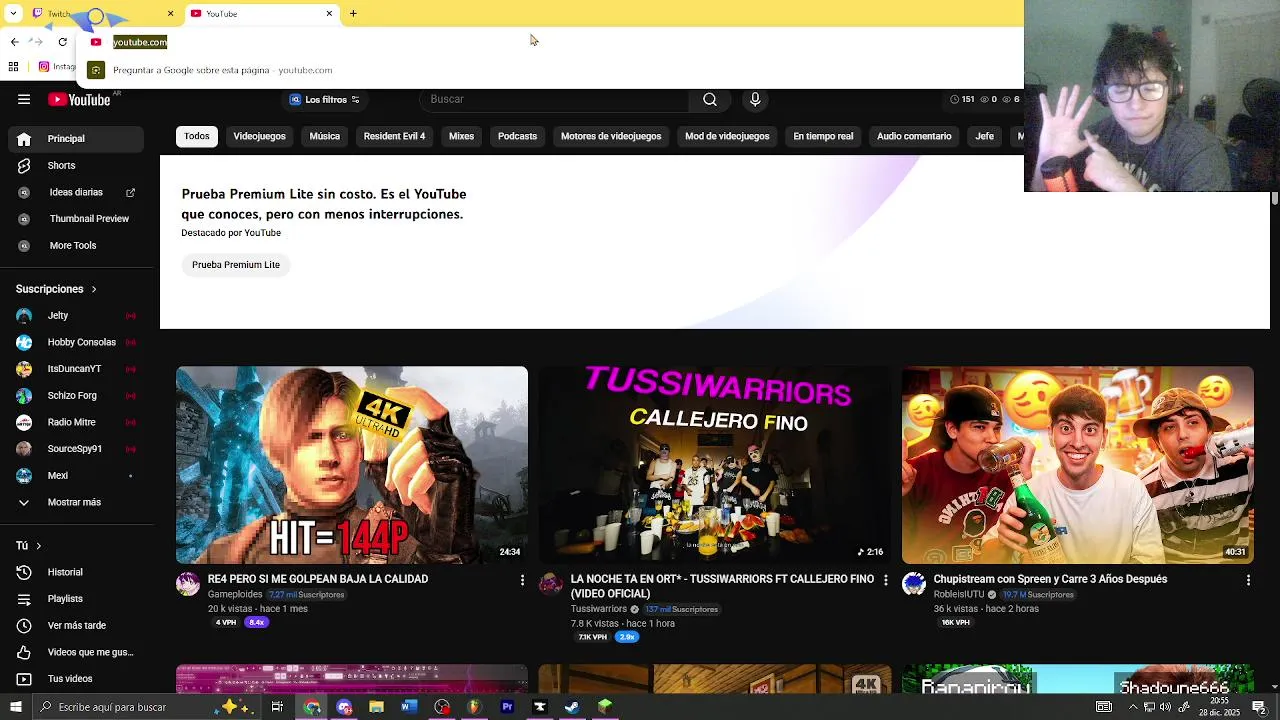Open Steam from the taskbar
1280x720 pixels.
coord(572,707)
